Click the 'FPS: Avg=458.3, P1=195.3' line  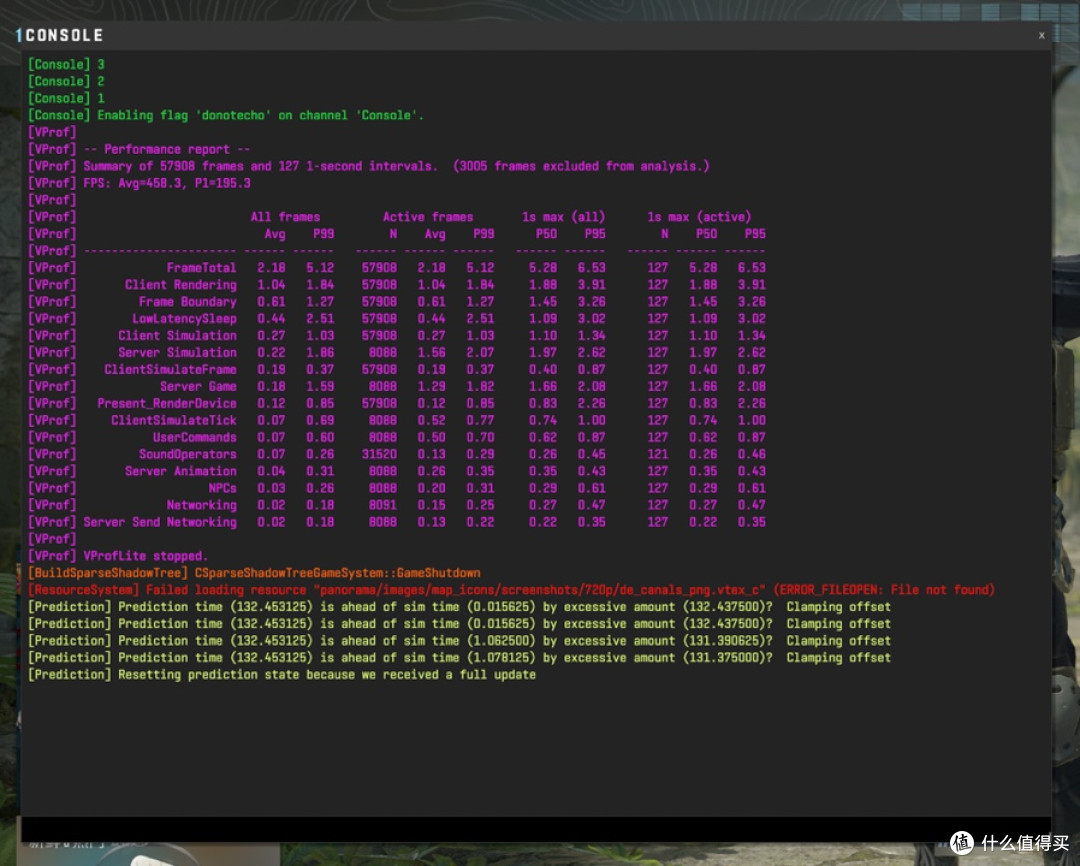[x=139, y=183]
